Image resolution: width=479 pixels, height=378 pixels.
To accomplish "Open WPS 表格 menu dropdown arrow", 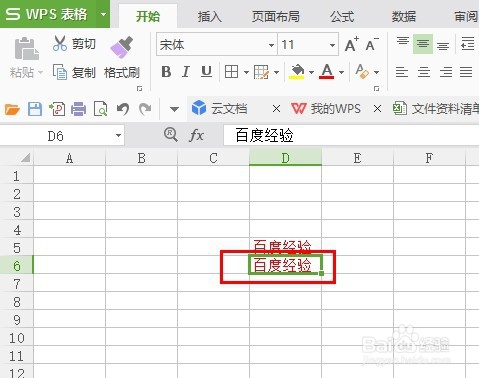I will click(x=103, y=14).
